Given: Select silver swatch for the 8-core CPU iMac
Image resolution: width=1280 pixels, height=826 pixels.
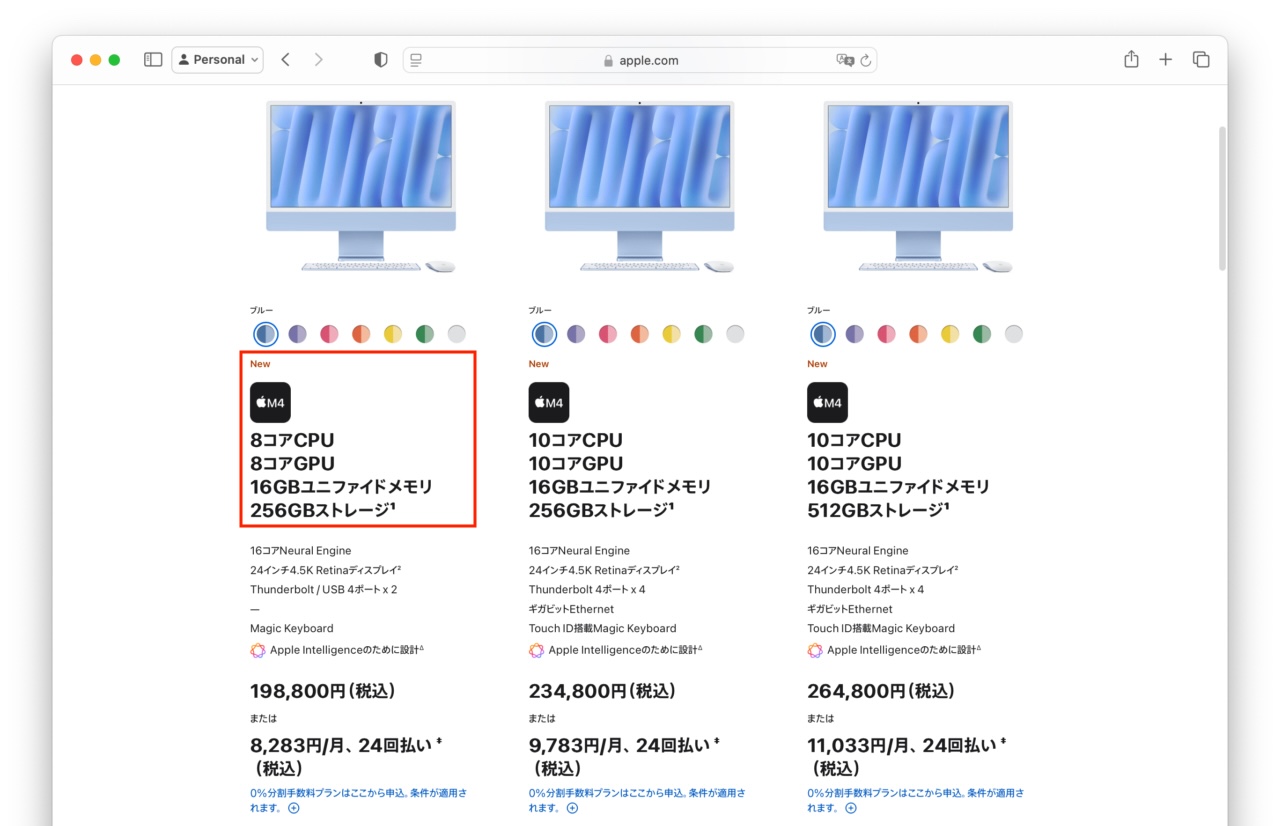Looking at the screenshot, I should [456, 334].
